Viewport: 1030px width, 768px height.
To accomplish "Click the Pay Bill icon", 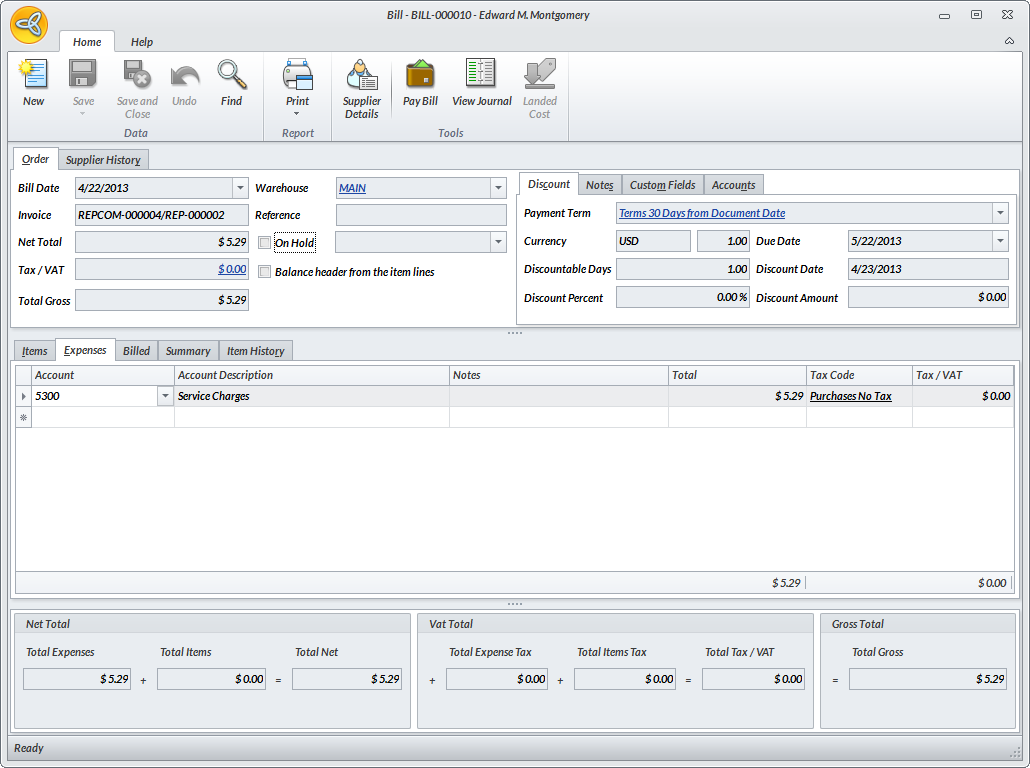I will click(x=420, y=76).
